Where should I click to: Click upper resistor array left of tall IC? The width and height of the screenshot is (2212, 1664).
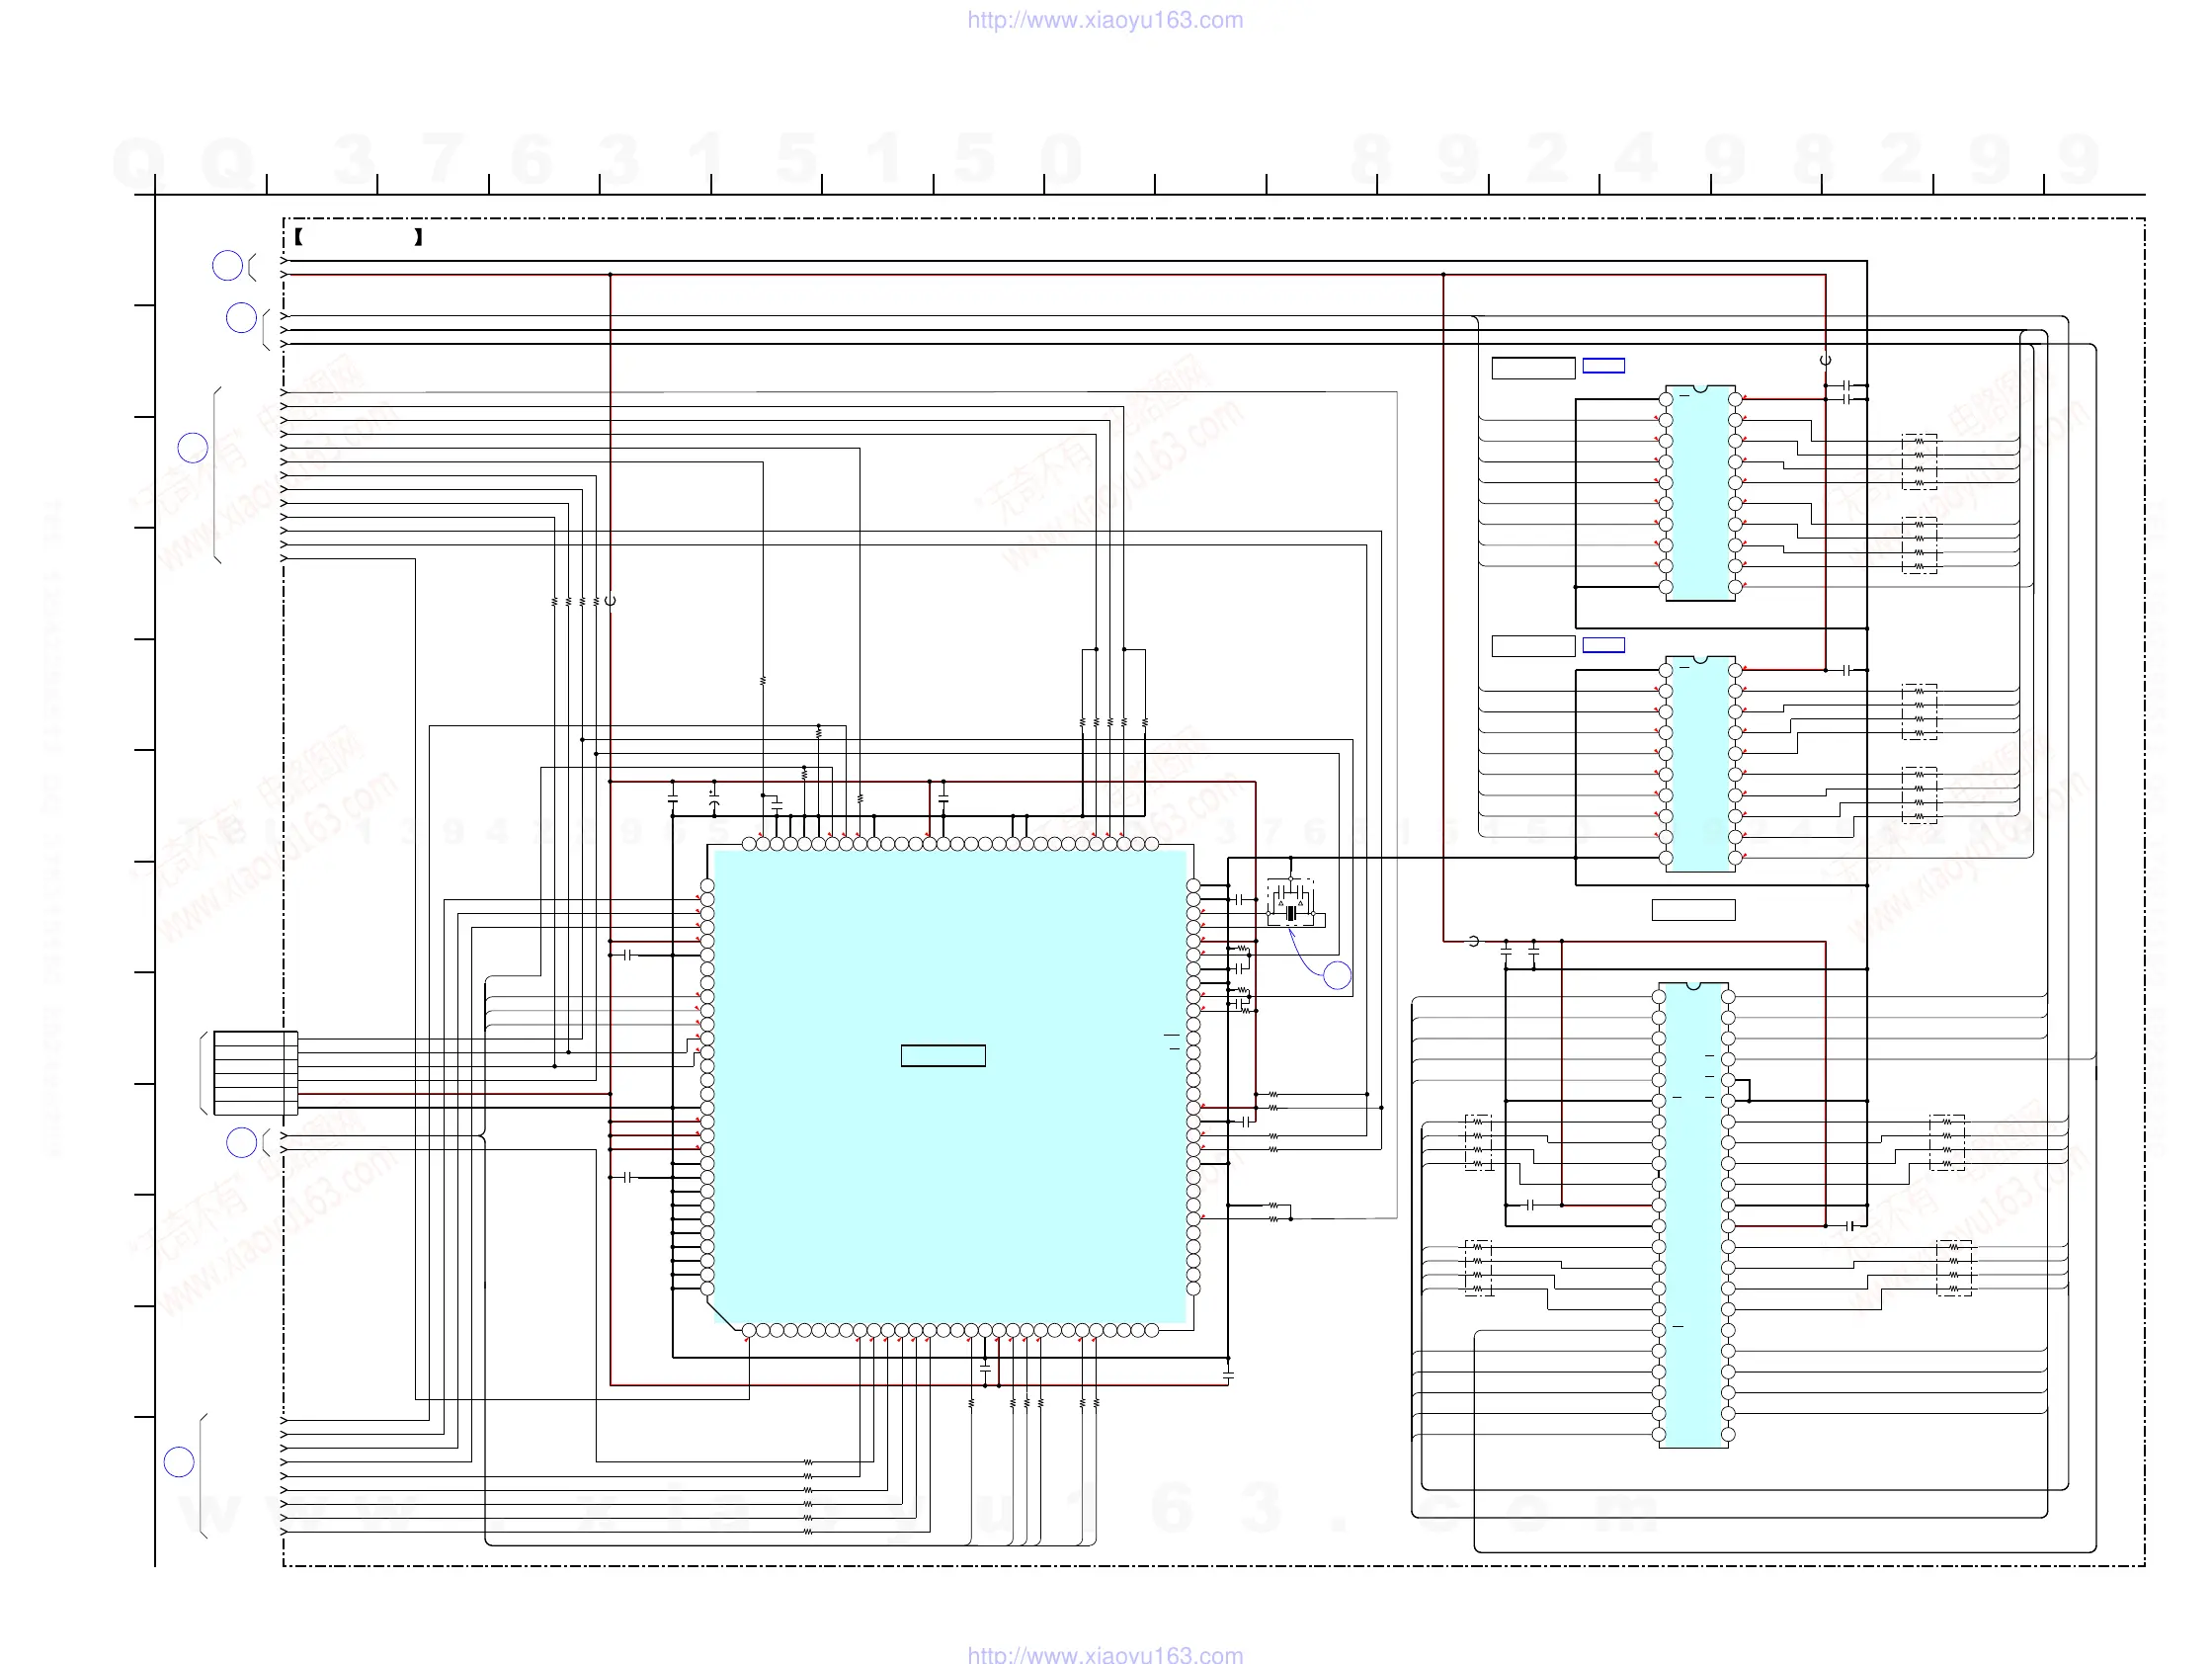click(1478, 1142)
